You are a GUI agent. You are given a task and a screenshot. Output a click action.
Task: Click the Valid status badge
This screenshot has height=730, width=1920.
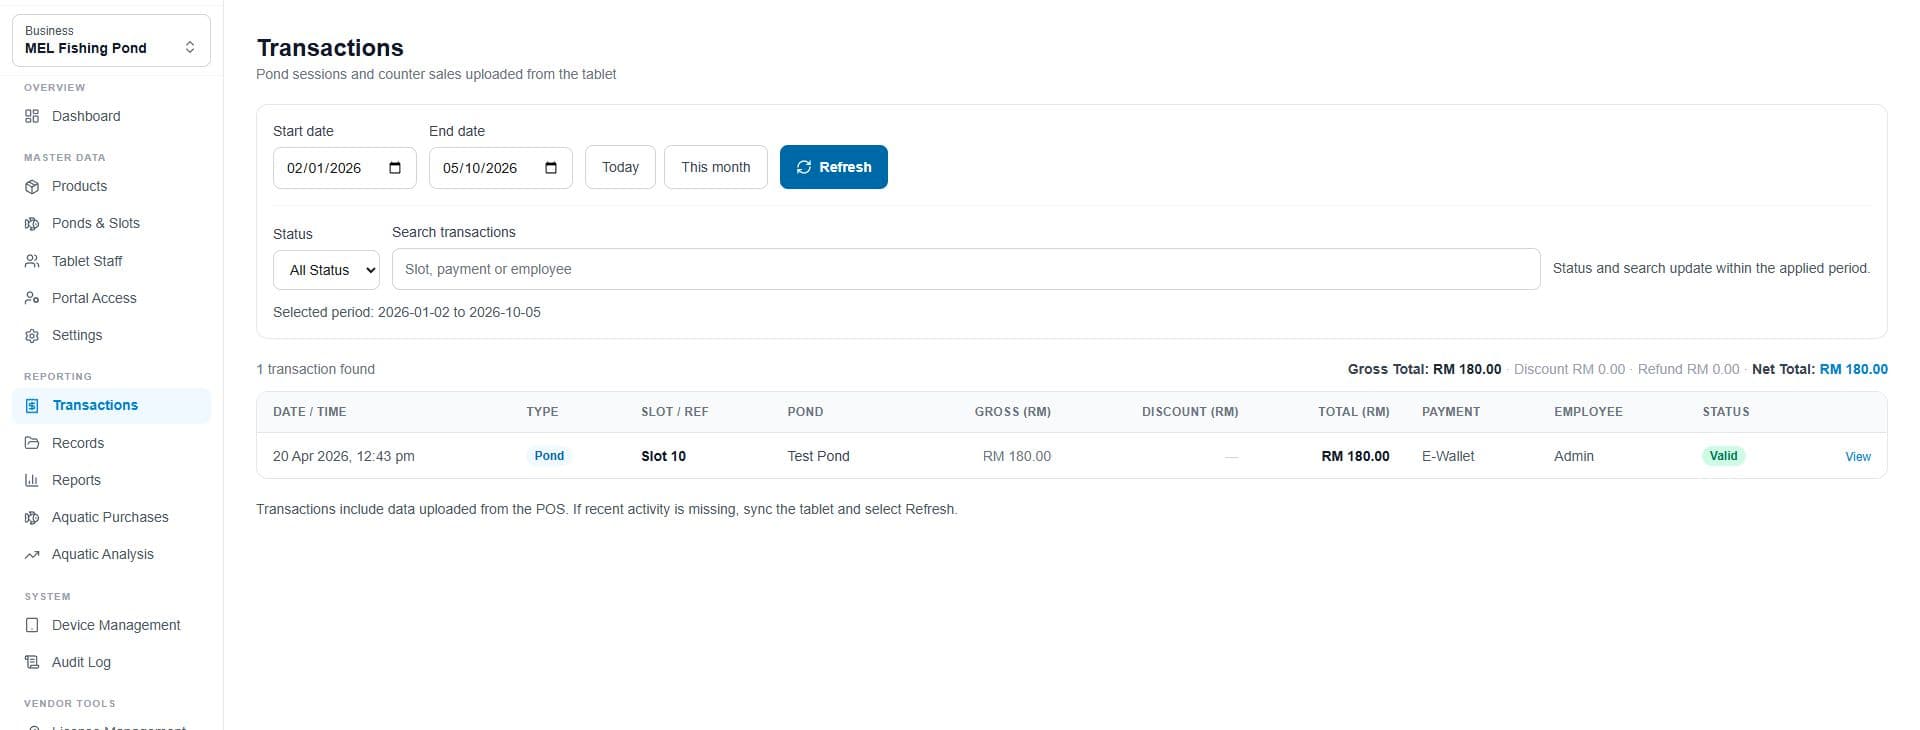(1723, 456)
